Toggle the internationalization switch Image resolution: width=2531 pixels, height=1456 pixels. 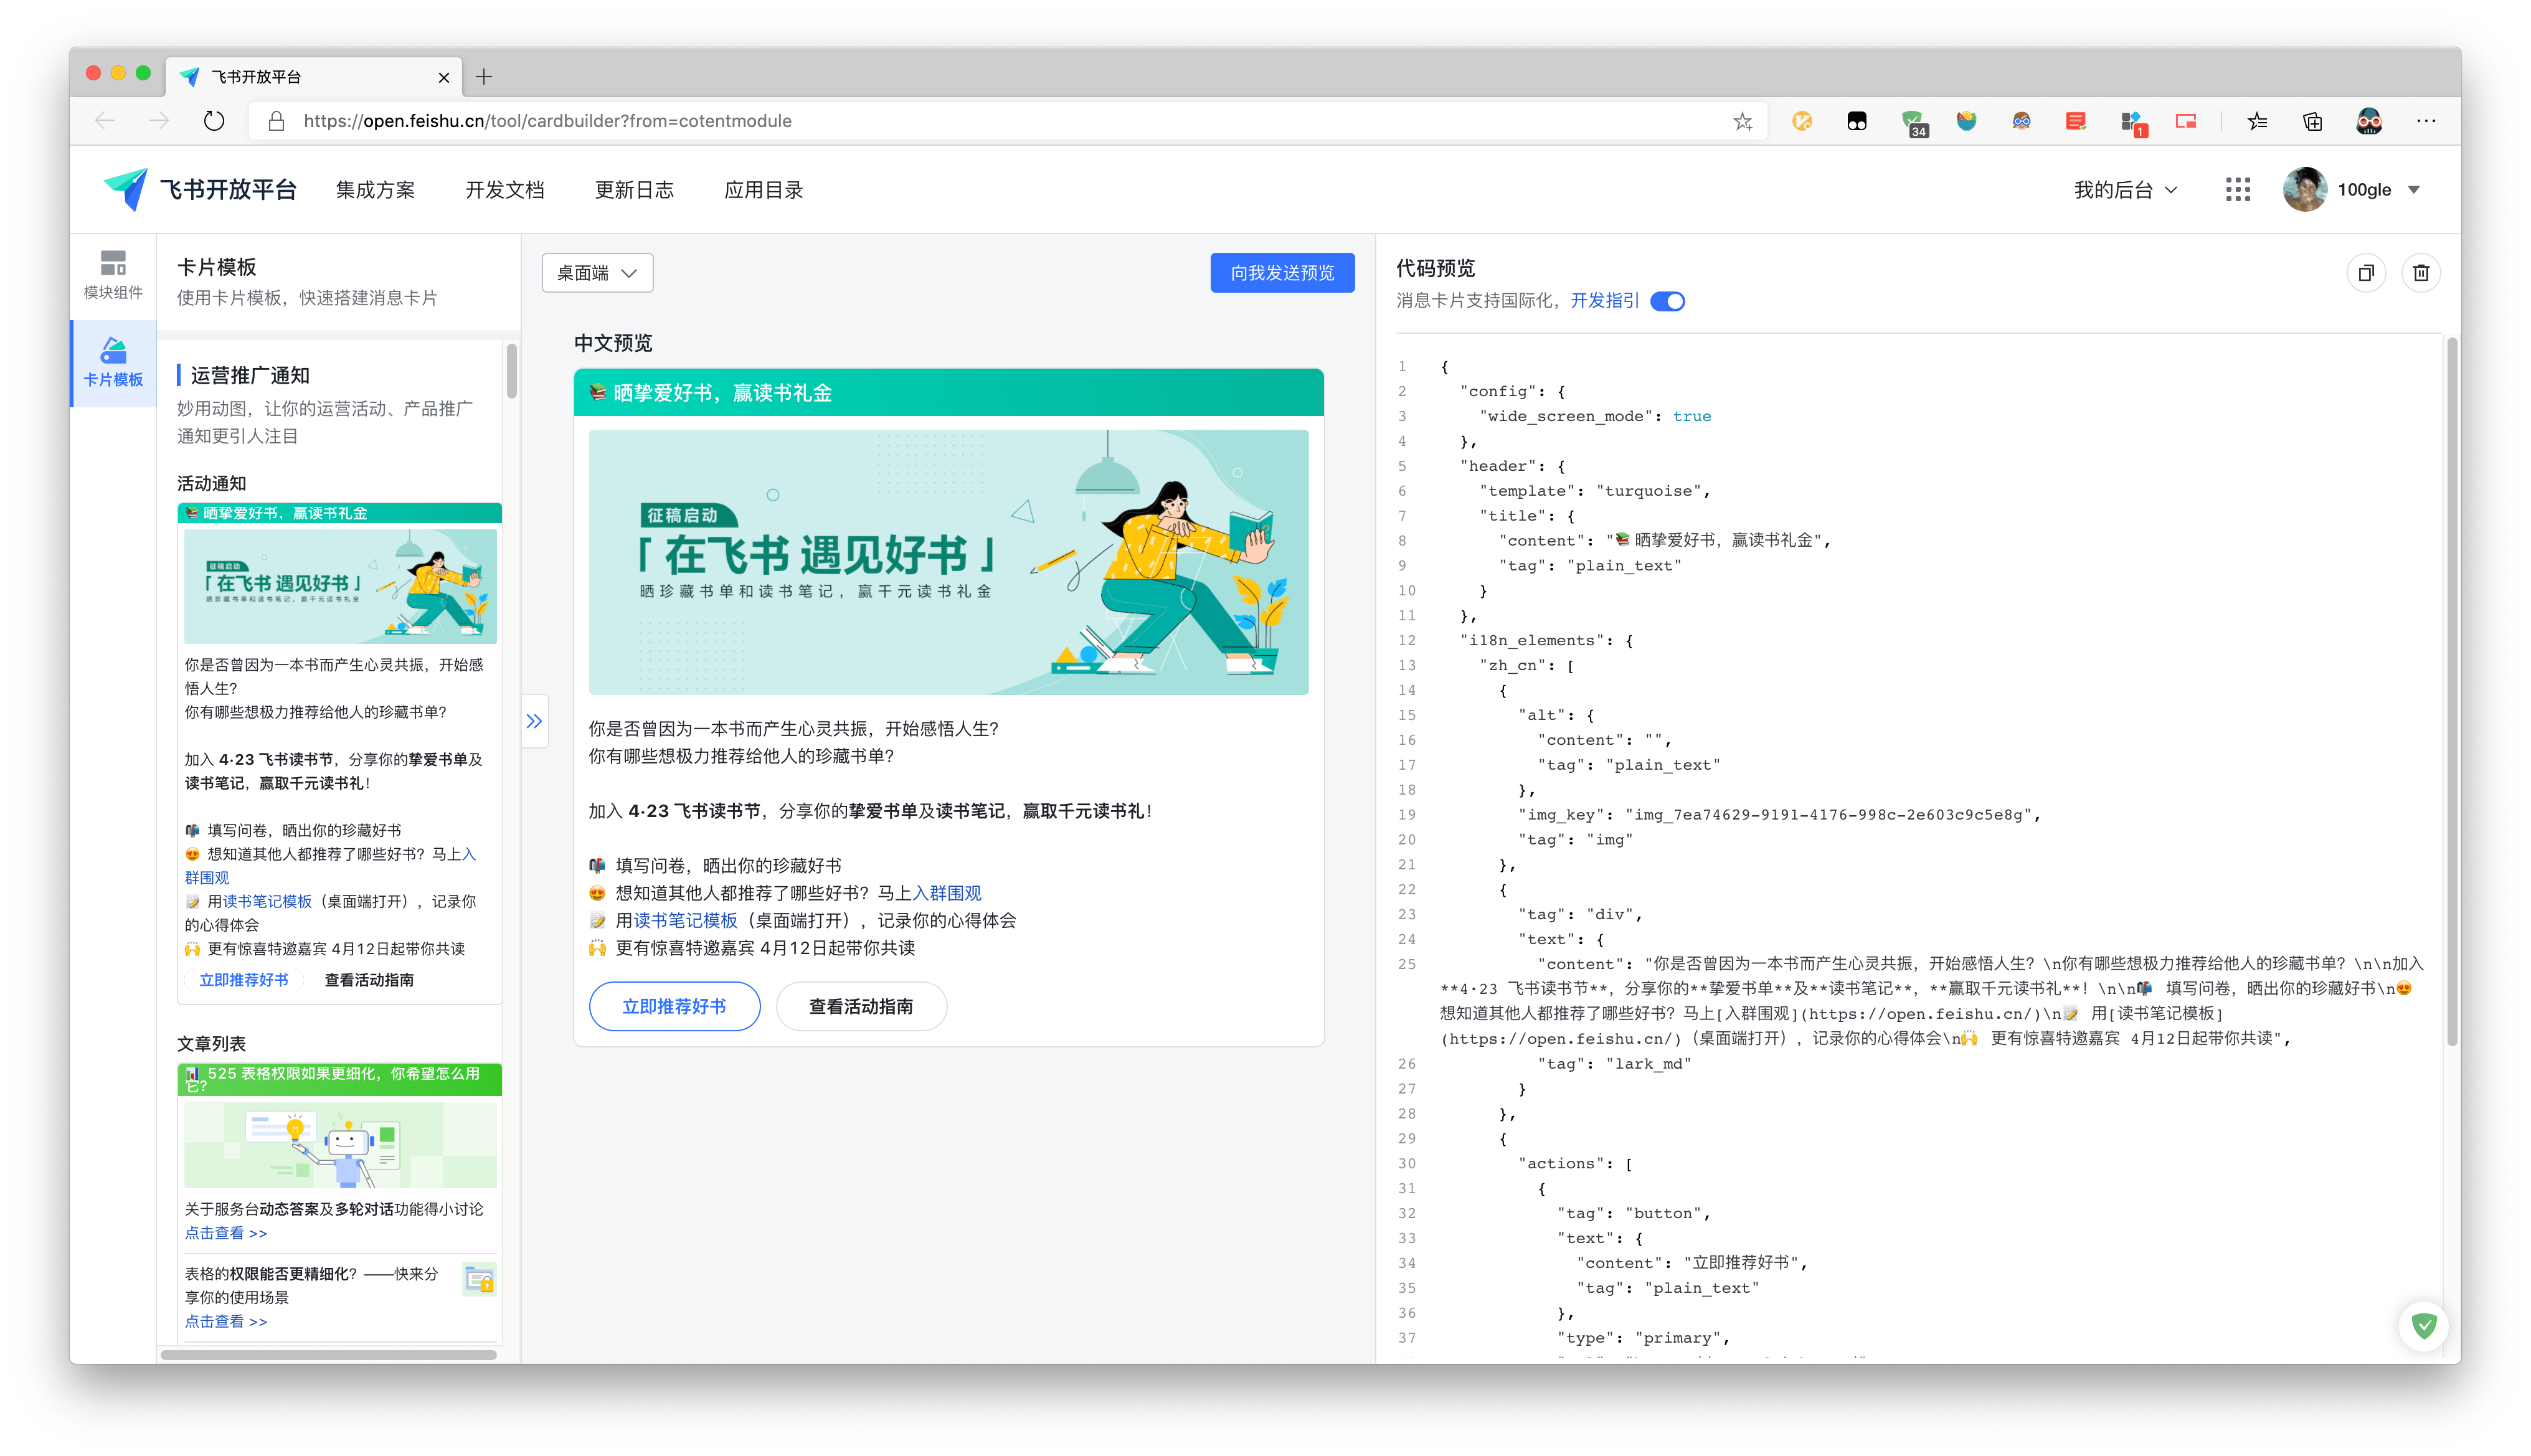point(1667,301)
